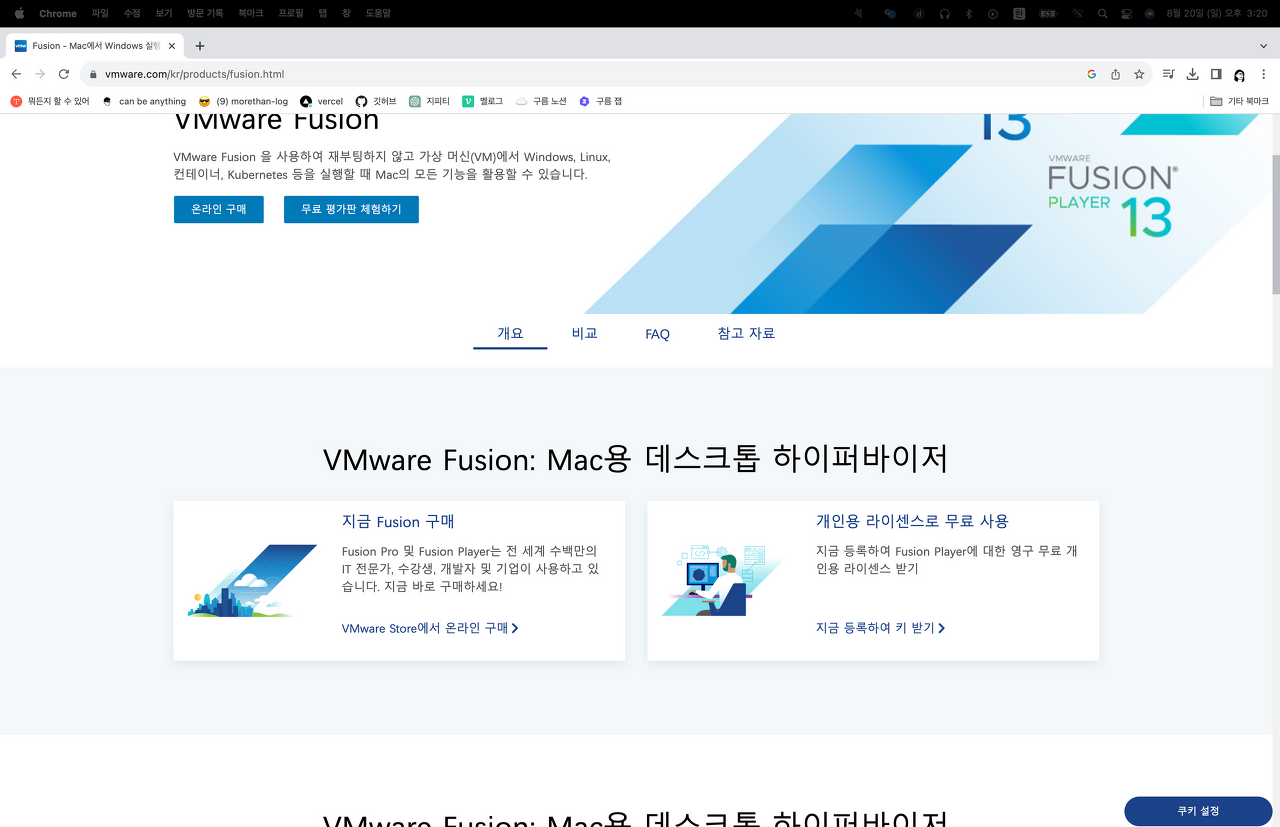Open the 보기 menu
This screenshot has width=1280, height=827.
164,13
